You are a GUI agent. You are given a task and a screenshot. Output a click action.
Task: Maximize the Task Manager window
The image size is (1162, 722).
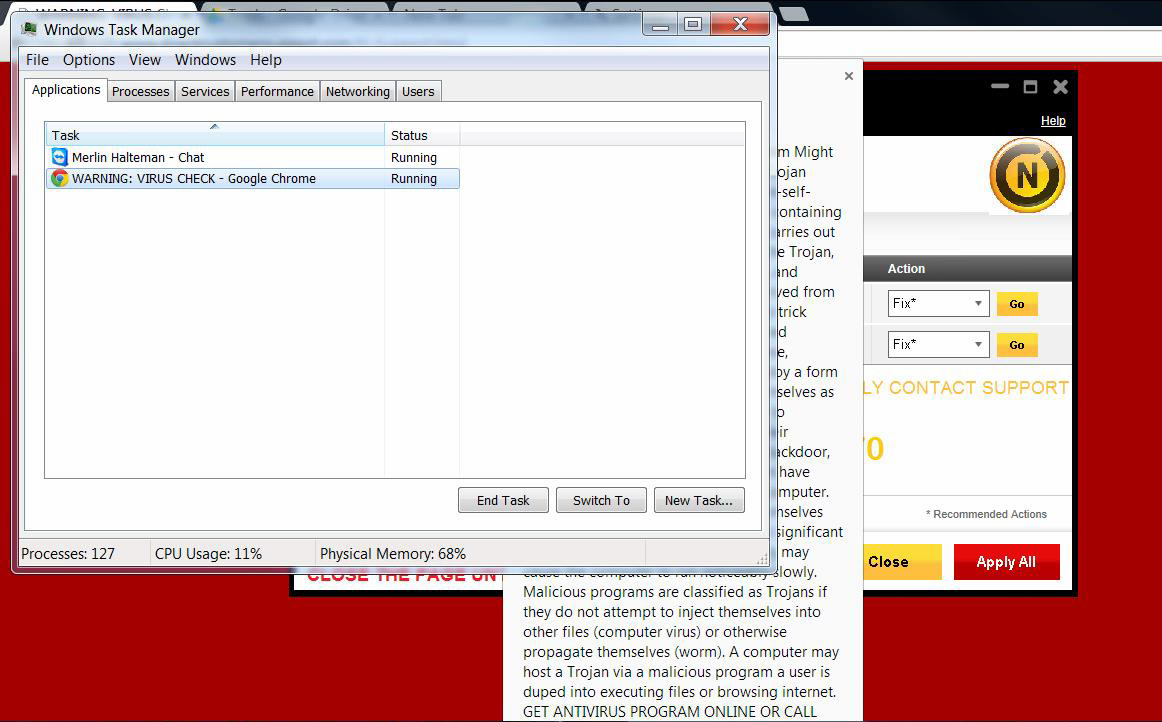(x=693, y=26)
